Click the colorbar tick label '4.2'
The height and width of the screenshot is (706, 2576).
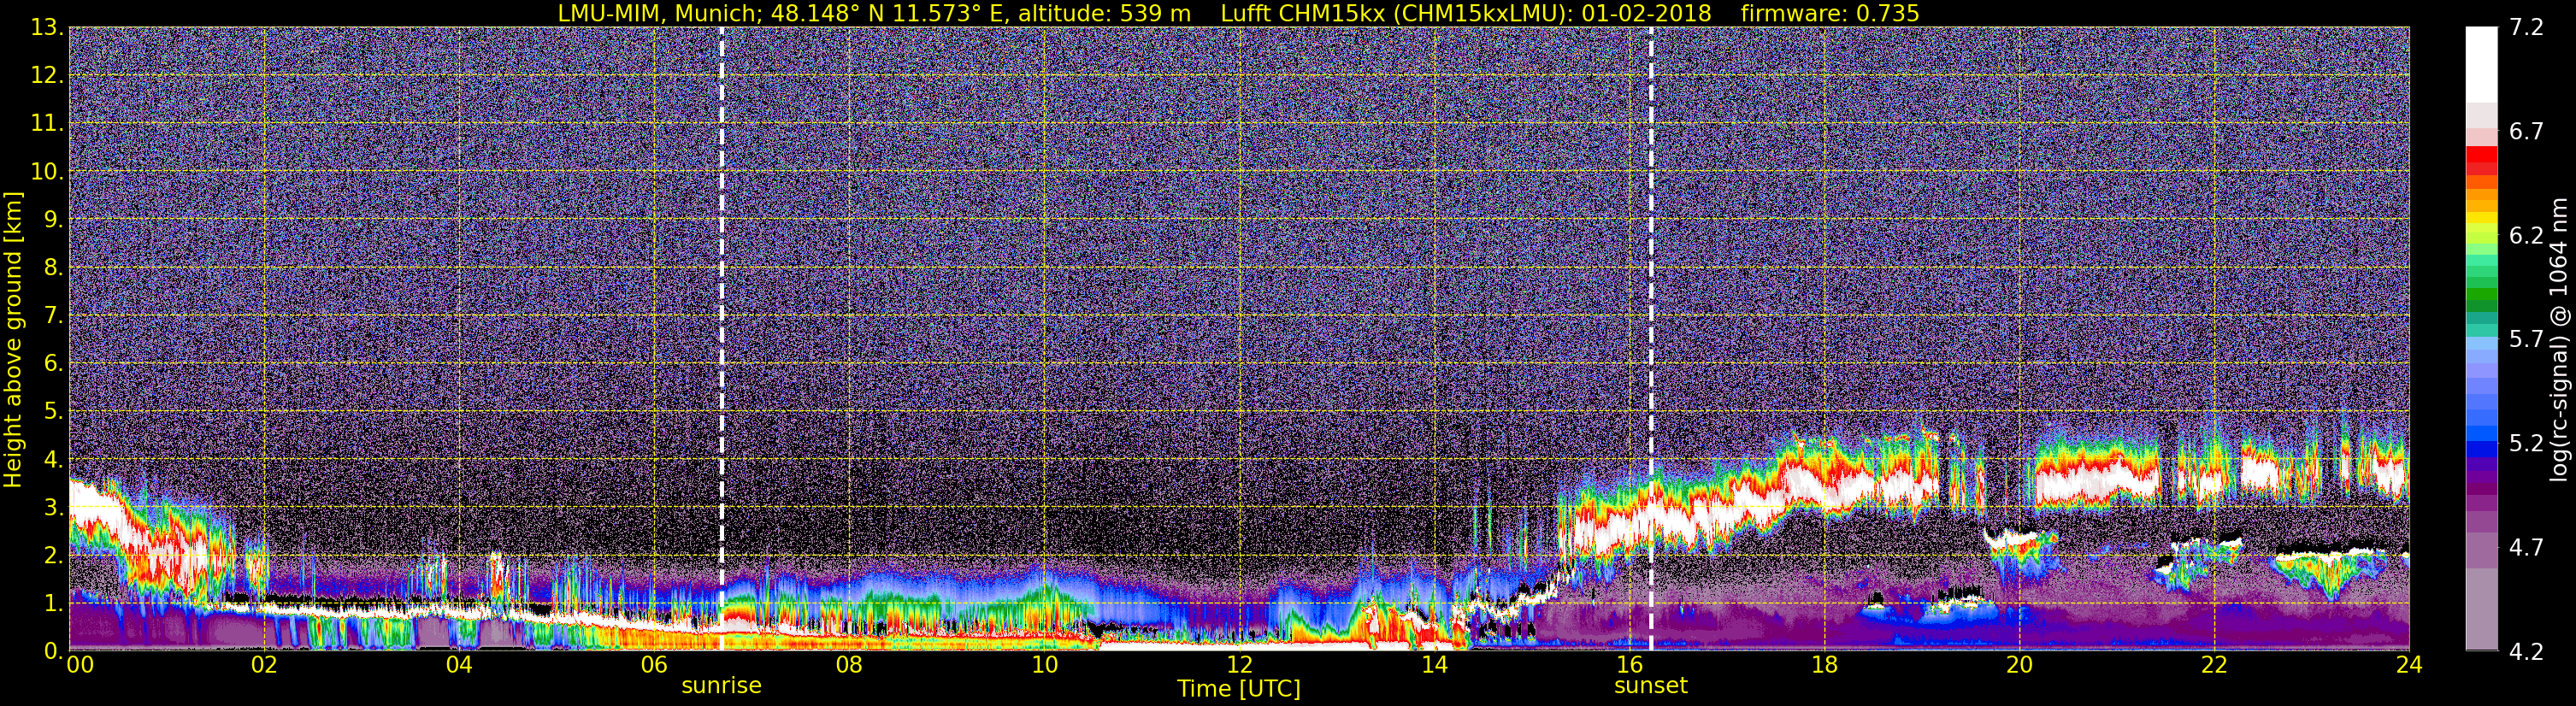(x=2526, y=652)
